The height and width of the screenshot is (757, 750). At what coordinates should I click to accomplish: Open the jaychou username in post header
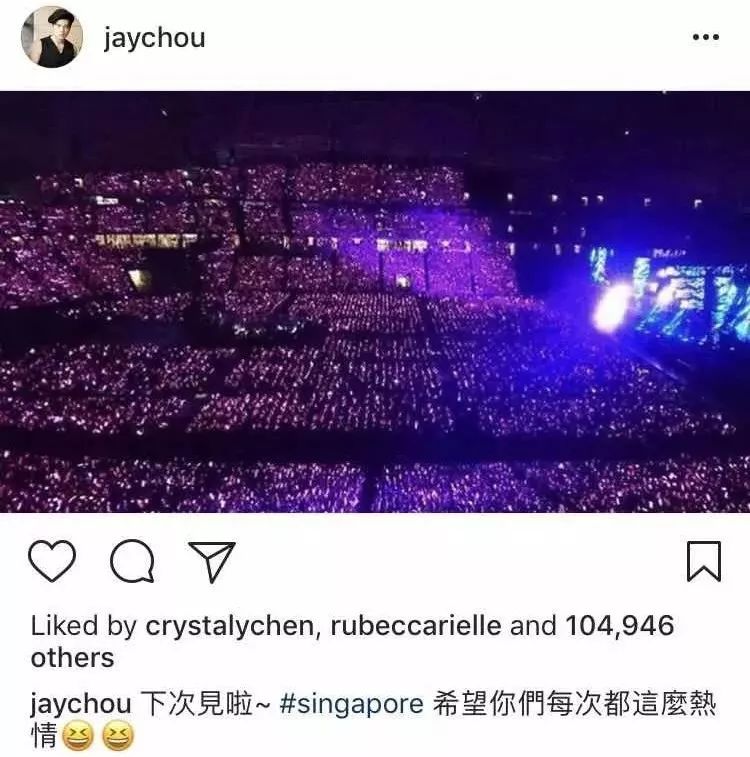(x=154, y=38)
